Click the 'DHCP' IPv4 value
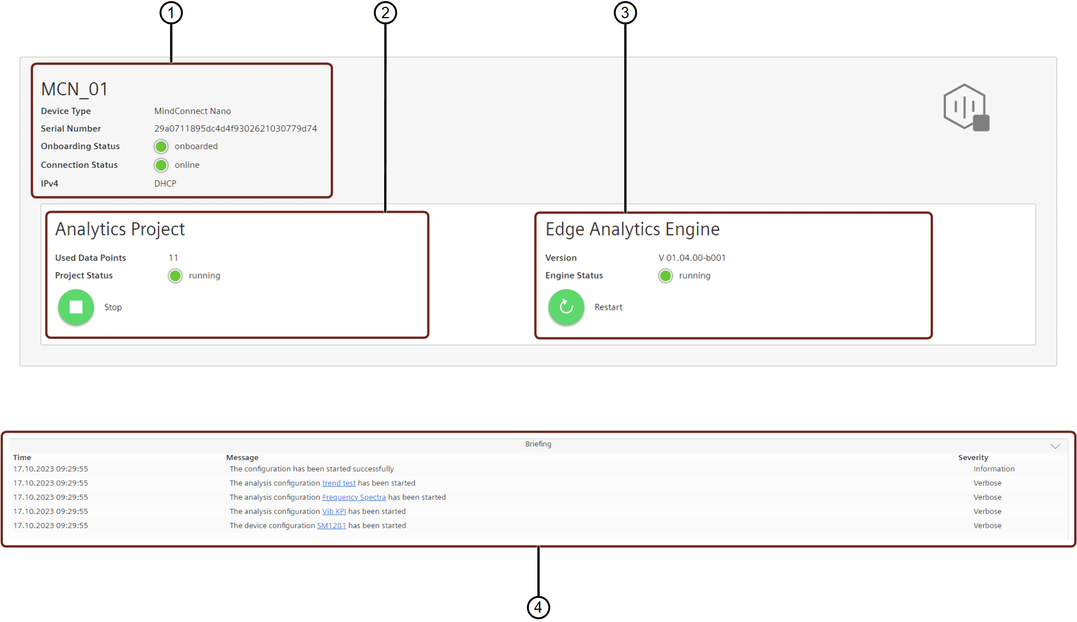 click(165, 183)
